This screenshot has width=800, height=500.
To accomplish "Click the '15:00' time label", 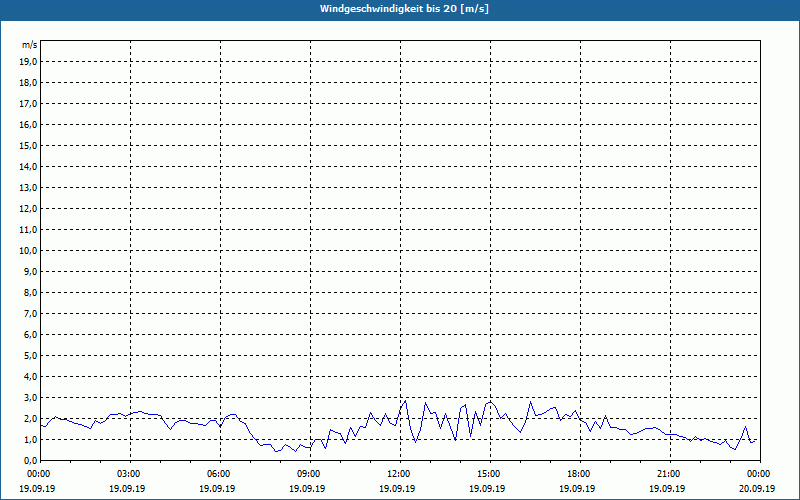I will [x=490, y=474].
